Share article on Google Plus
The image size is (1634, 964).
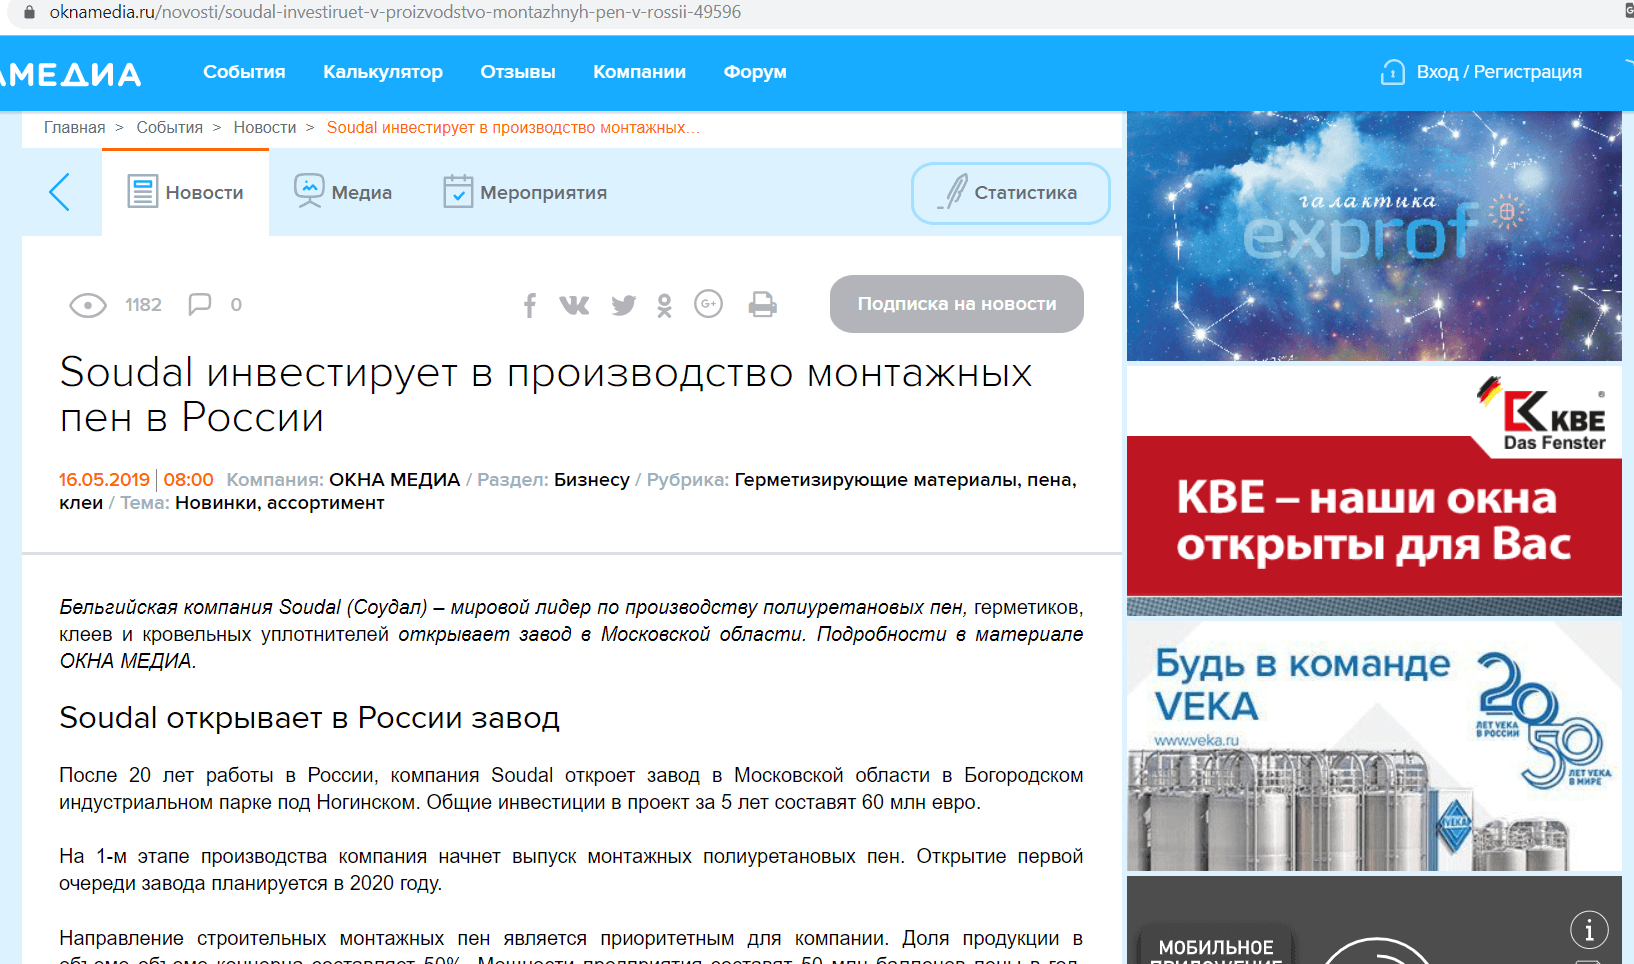pyautogui.click(x=708, y=304)
